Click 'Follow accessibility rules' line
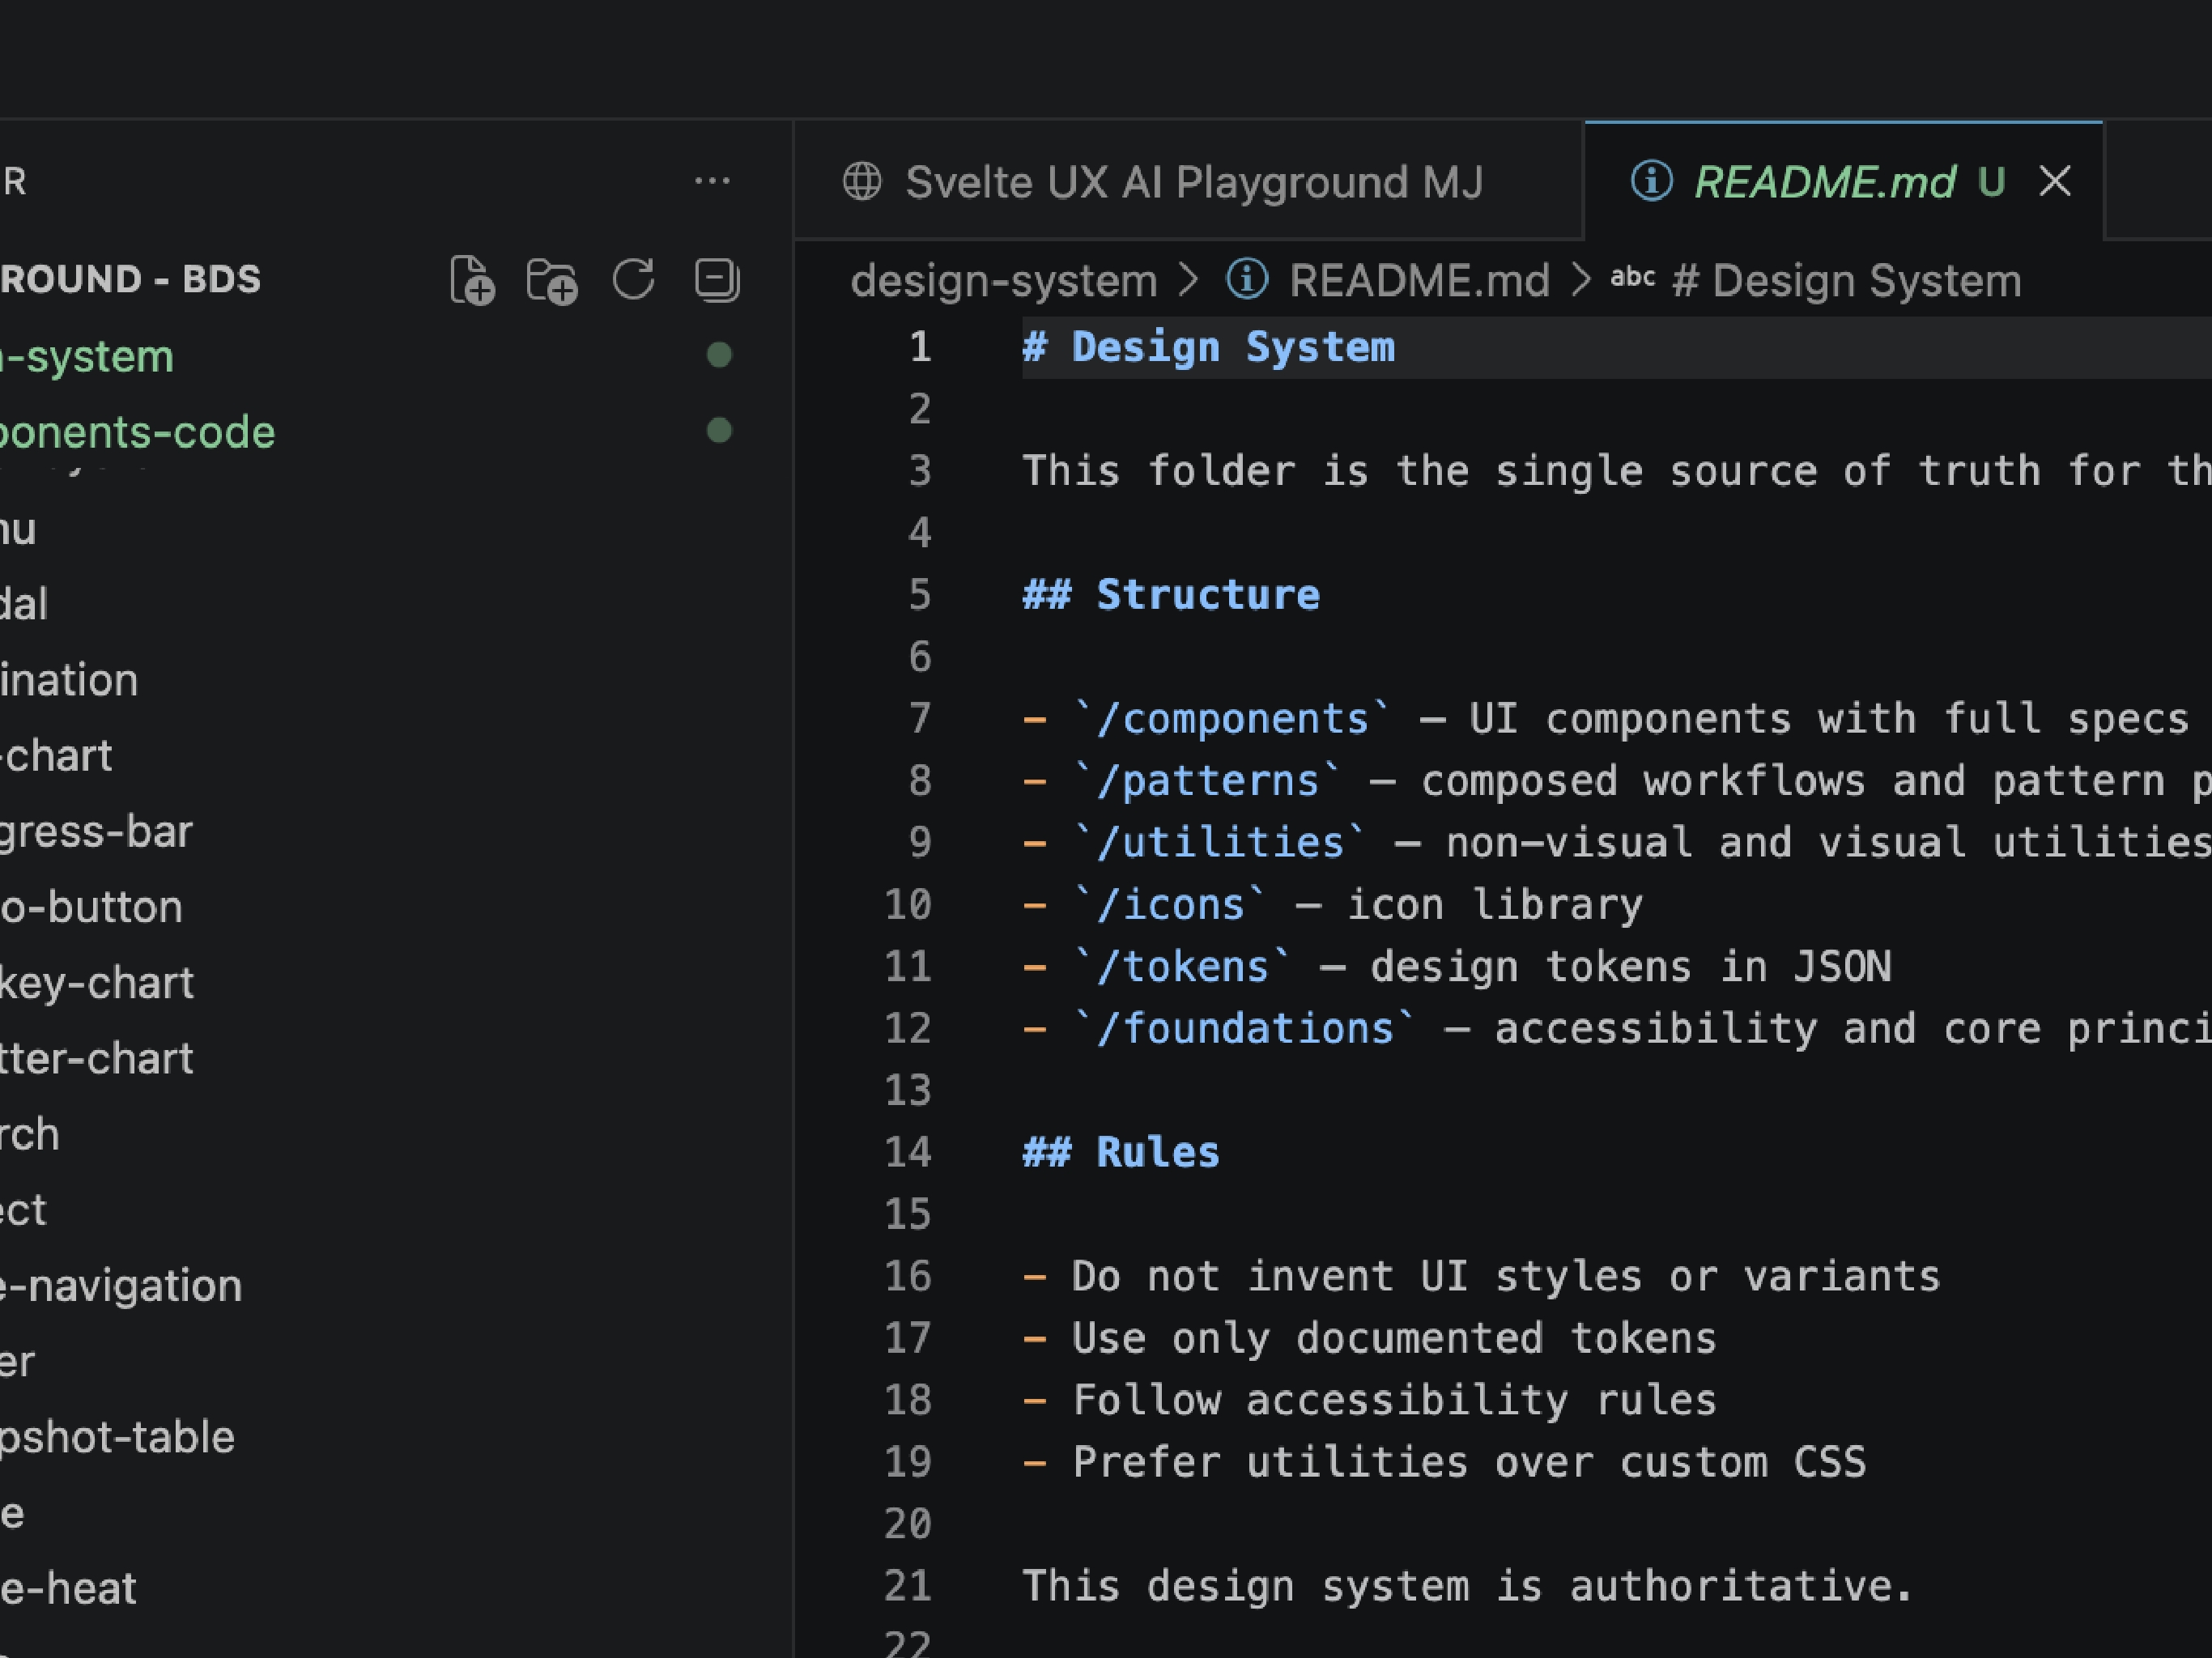 [1394, 1400]
